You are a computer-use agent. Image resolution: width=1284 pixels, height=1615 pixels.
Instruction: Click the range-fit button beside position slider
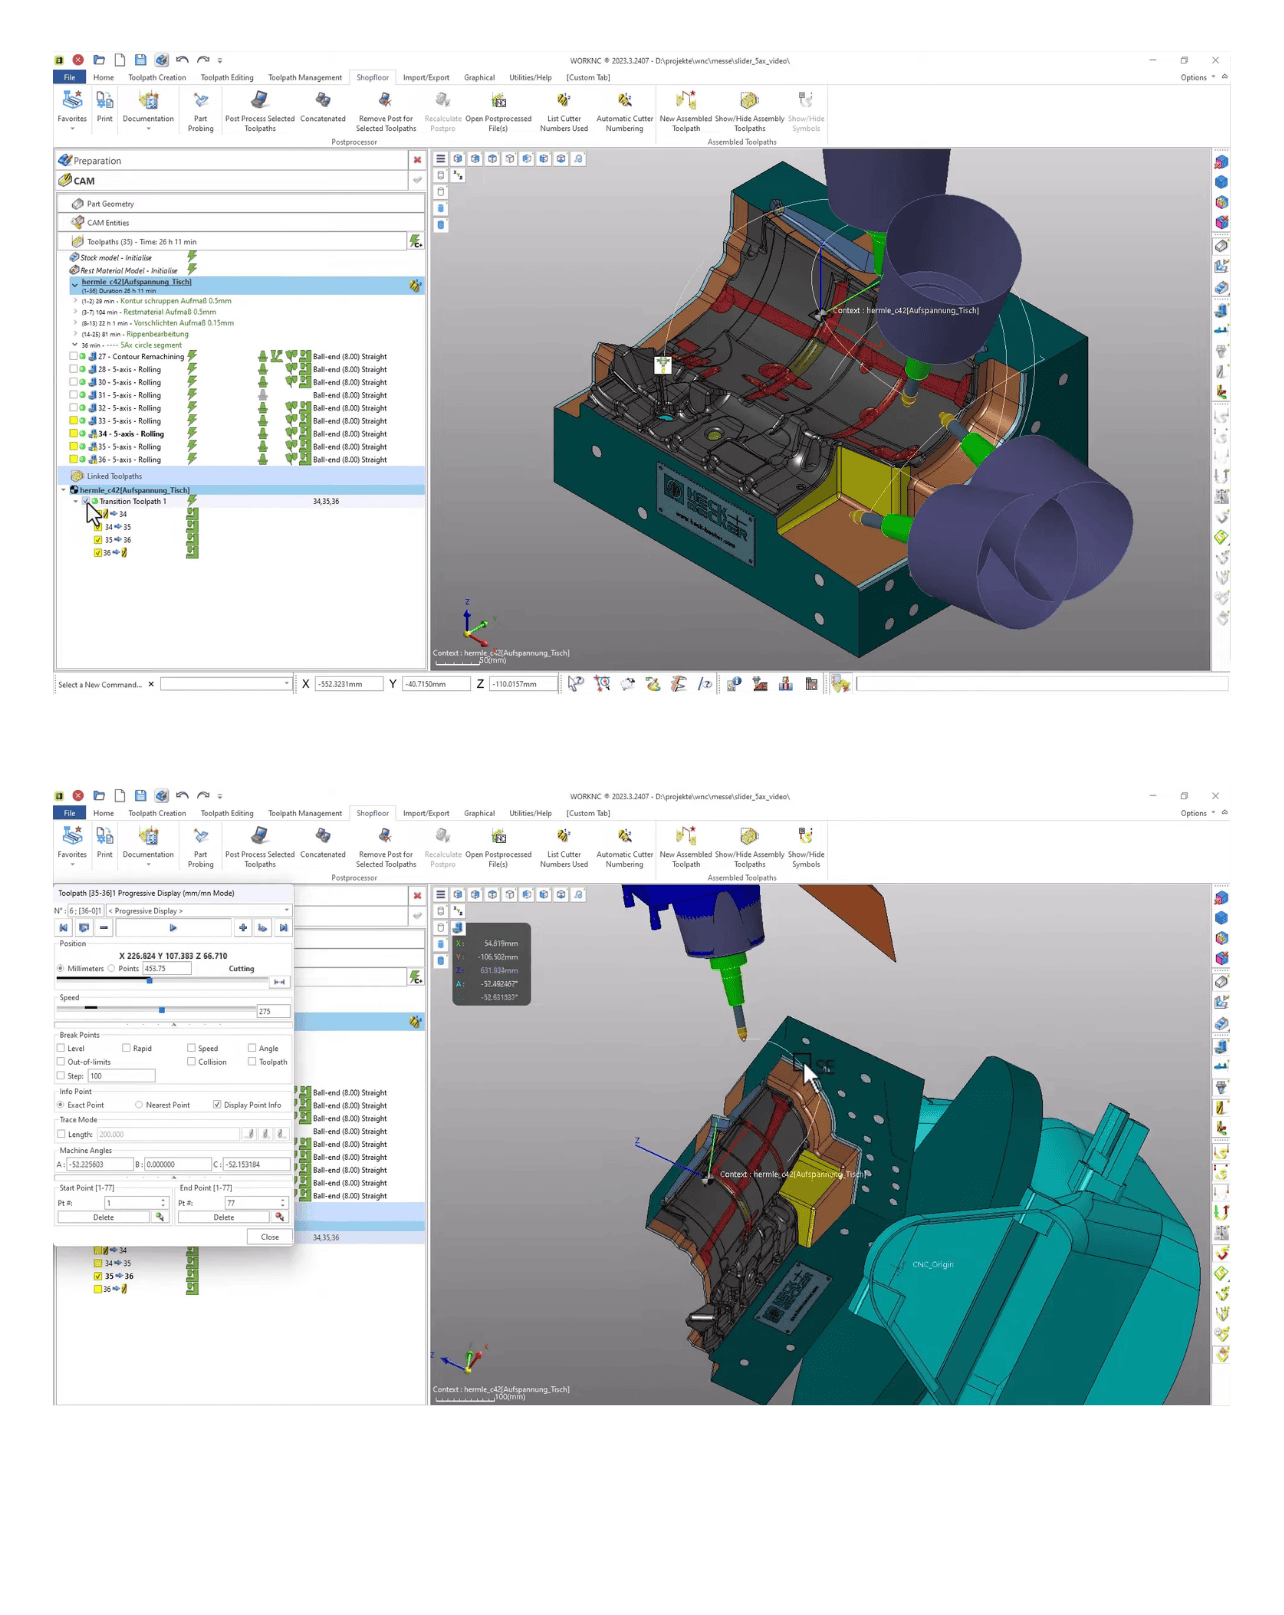click(279, 982)
